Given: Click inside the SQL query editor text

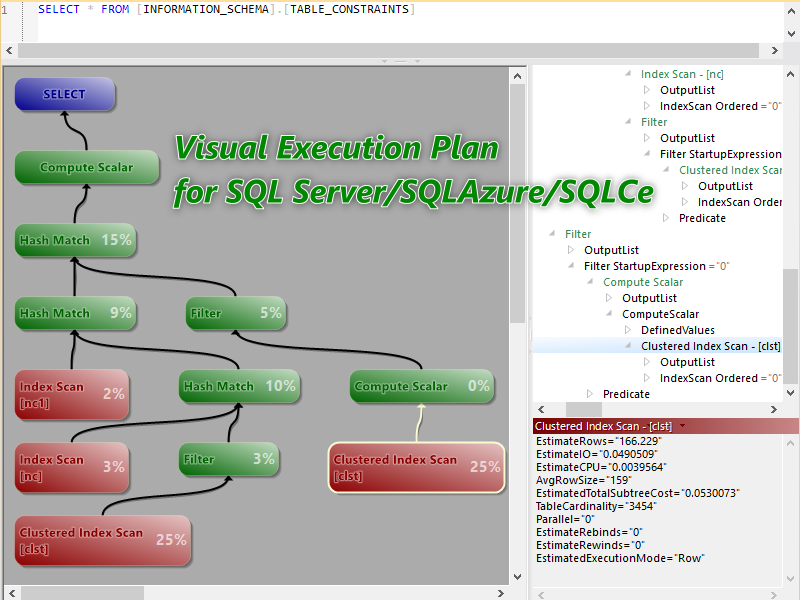Looking at the screenshot, I should pyautogui.click(x=227, y=9).
